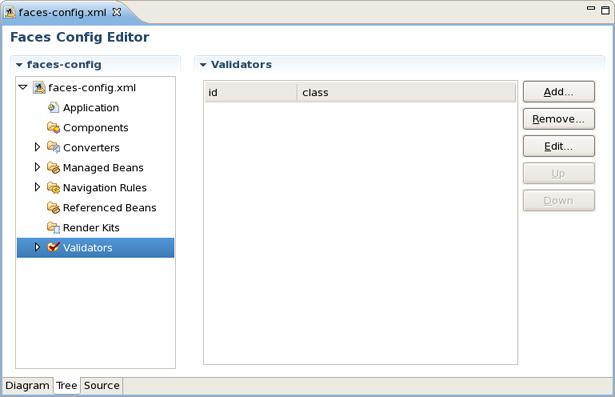Select the Validators tree row

pyautogui.click(x=95, y=248)
